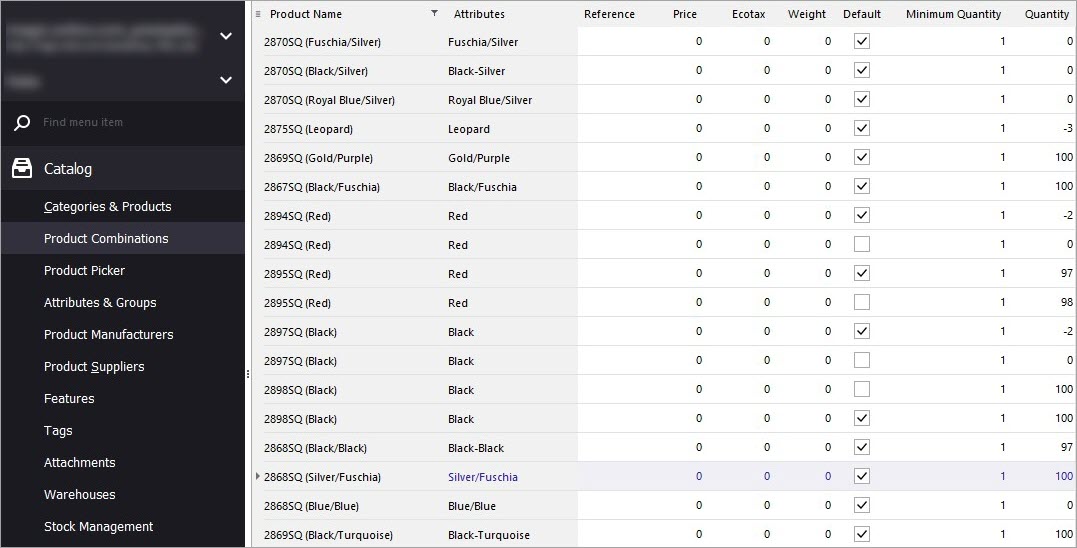Click the Royal Blue/Silver attribute cell
Viewport: 1077px width, 548px height.
[490, 100]
